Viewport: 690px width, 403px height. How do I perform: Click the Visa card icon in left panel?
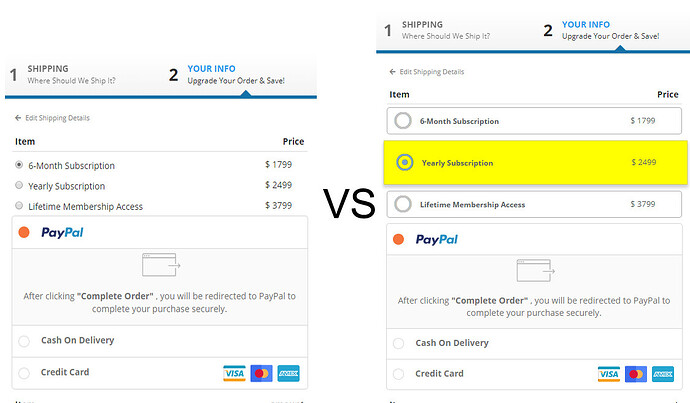(234, 373)
